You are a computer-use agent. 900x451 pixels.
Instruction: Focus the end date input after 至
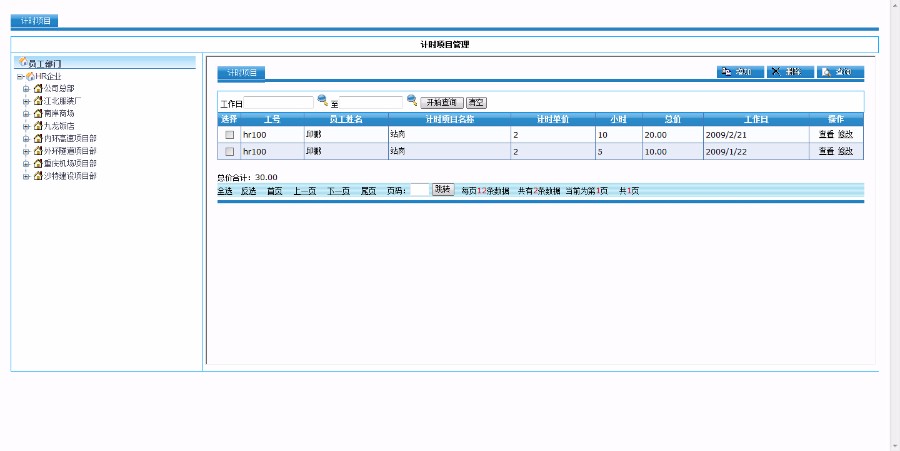(371, 103)
